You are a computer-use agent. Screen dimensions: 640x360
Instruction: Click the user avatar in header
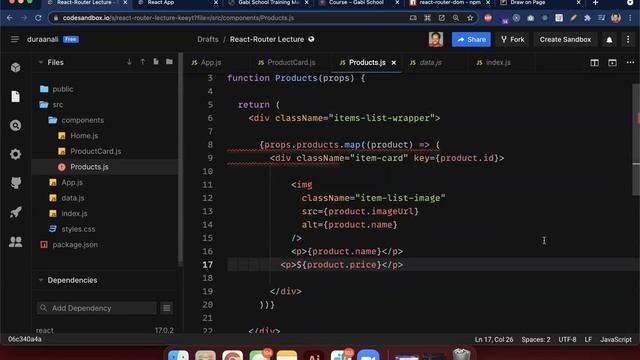436,39
